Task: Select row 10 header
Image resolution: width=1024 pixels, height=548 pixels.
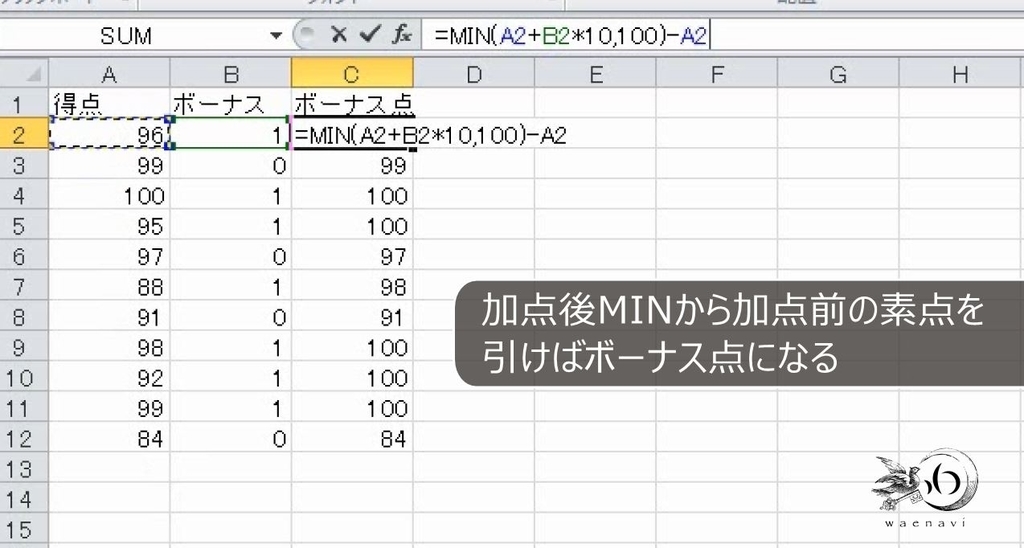Action: (24, 378)
